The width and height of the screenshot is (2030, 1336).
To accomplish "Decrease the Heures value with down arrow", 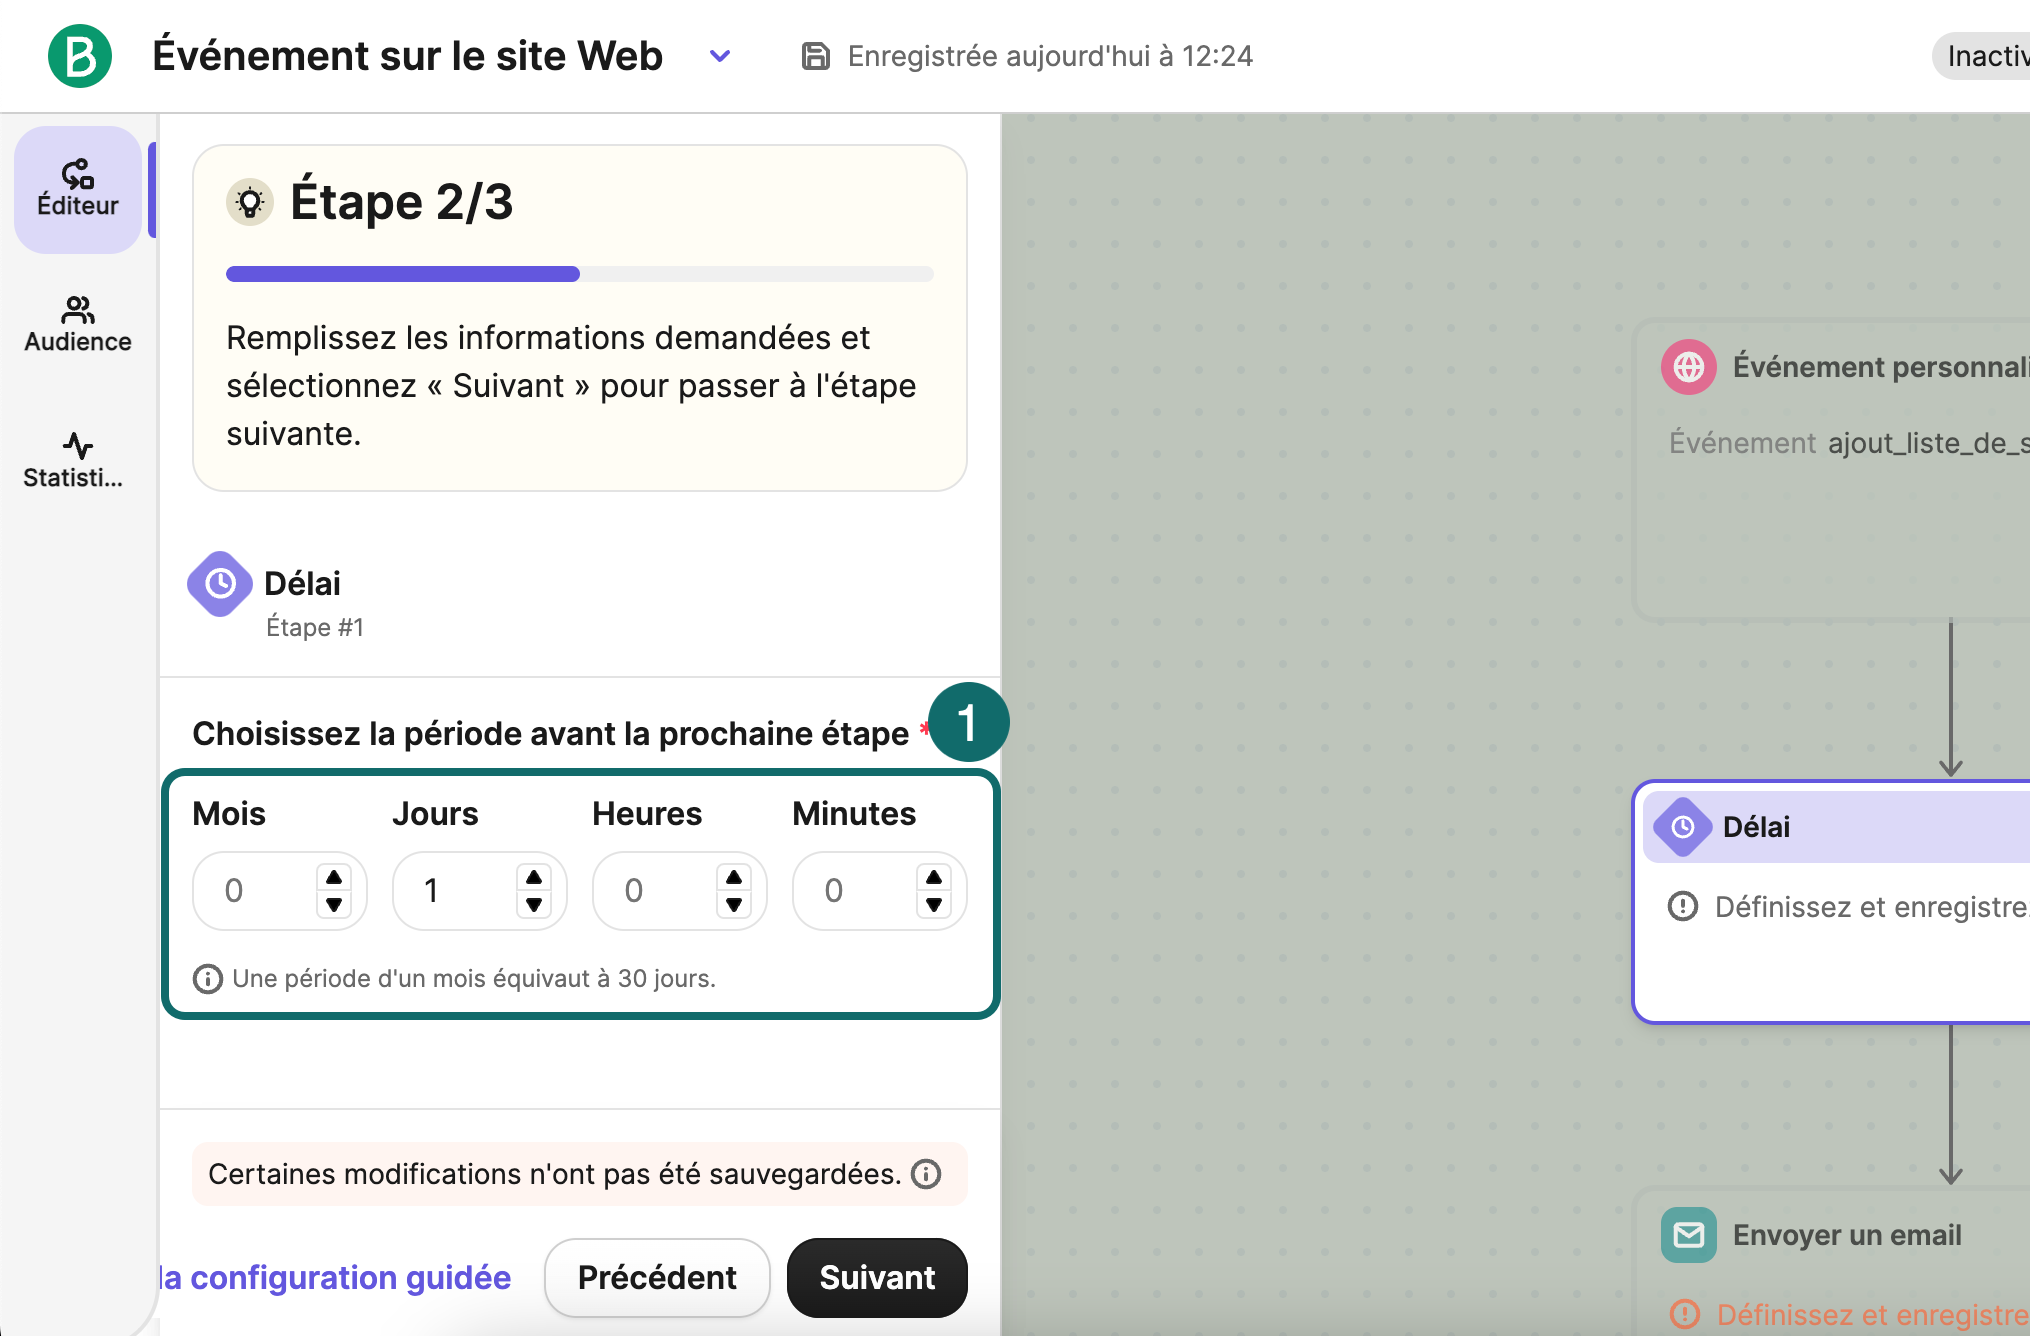I will (x=734, y=905).
